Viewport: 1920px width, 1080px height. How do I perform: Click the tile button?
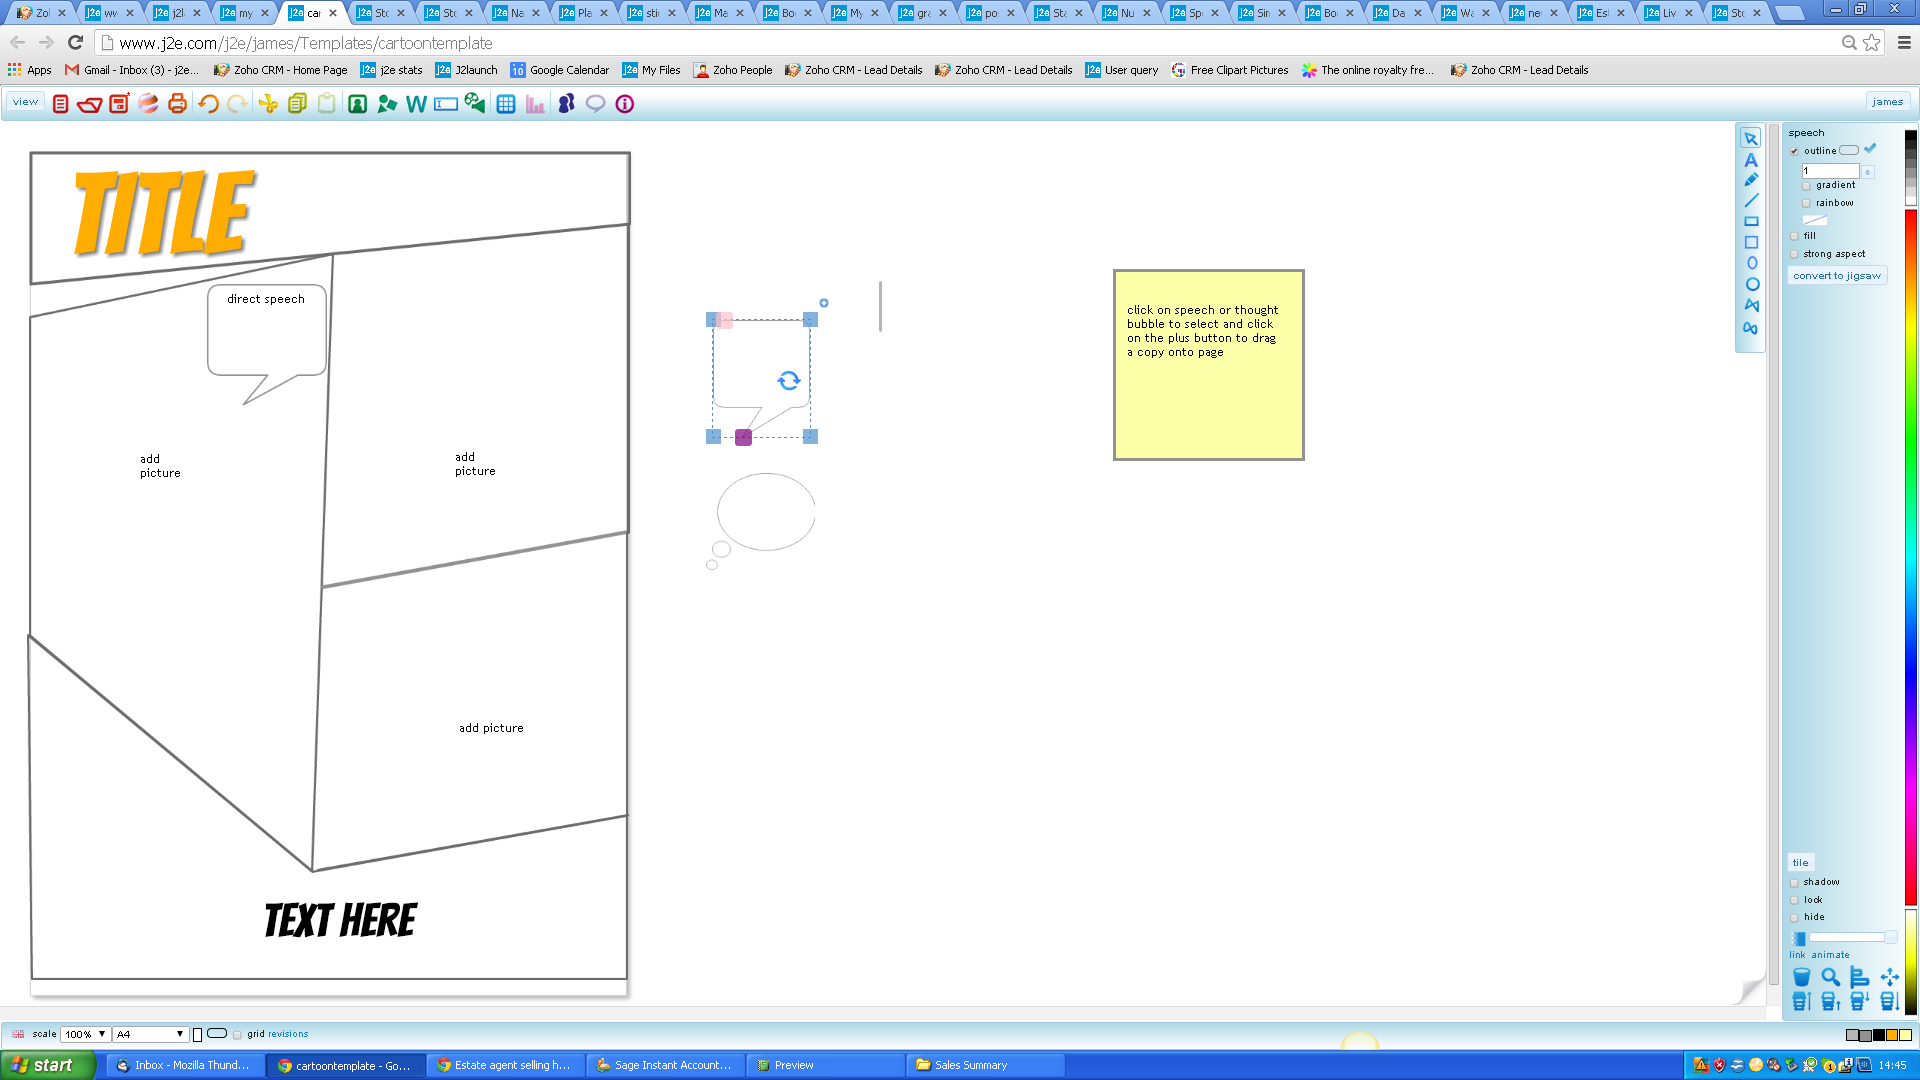coord(1800,863)
